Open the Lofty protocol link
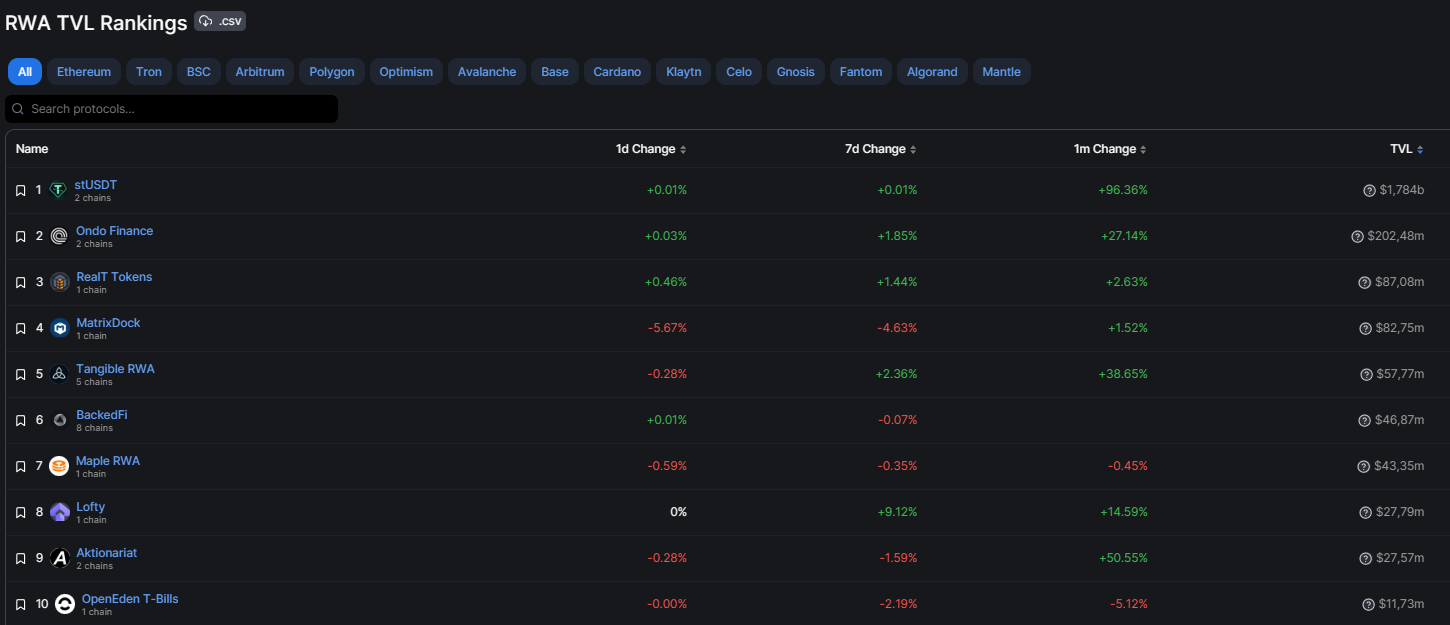This screenshot has width=1450, height=625. 90,507
